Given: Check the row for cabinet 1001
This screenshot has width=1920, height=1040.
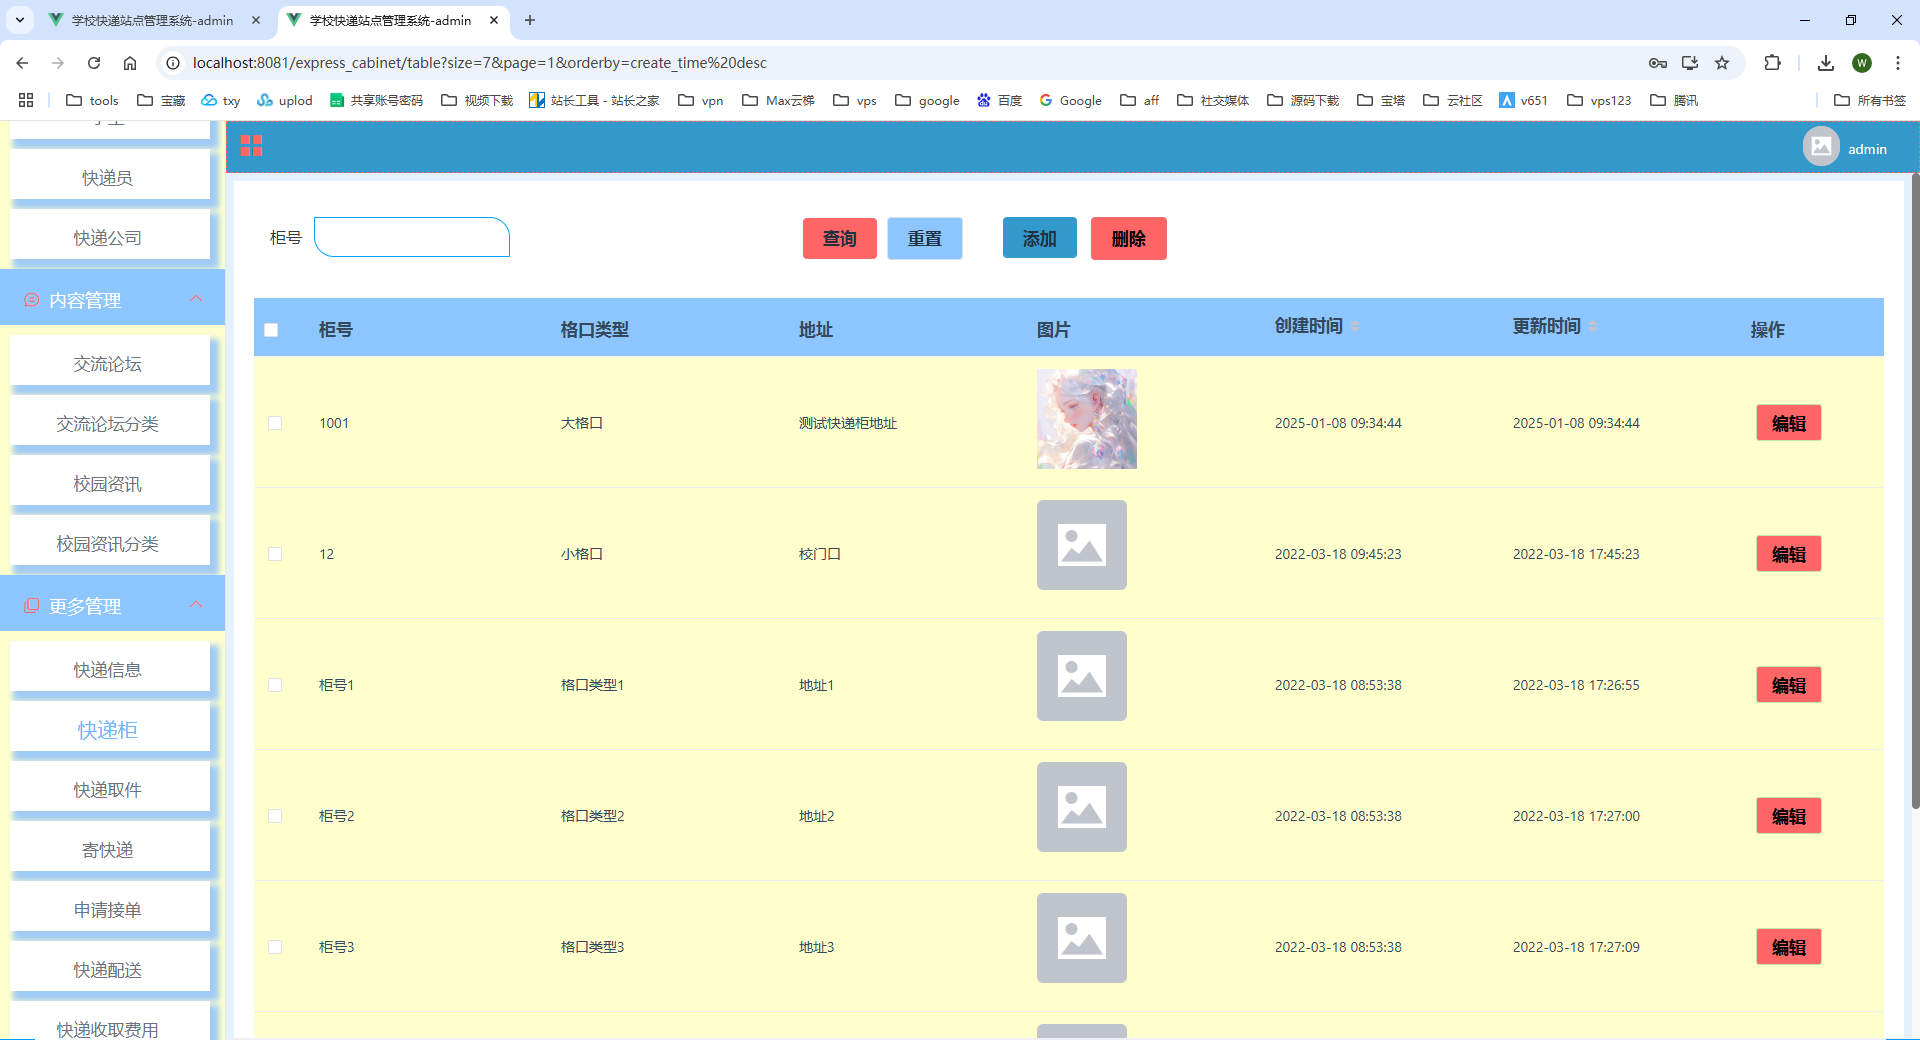Looking at the screenshot, I should pyautogui.click(x=275, y=423).
